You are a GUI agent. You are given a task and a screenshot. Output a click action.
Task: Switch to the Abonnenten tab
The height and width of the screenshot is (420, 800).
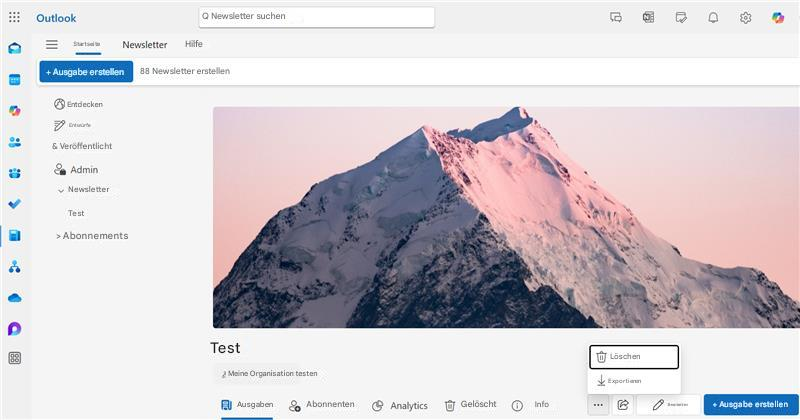tap(322, 405)
